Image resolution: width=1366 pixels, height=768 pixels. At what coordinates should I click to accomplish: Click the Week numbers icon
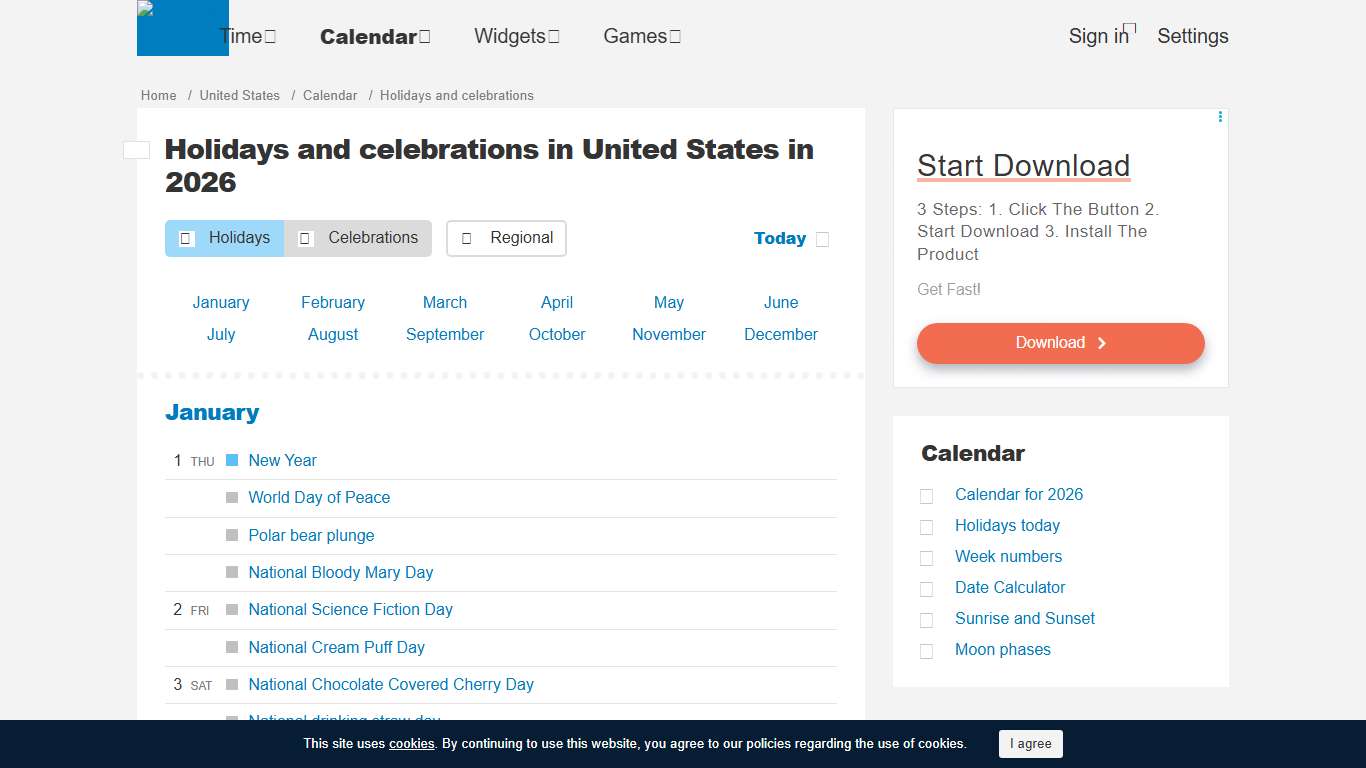pos(926,557)
